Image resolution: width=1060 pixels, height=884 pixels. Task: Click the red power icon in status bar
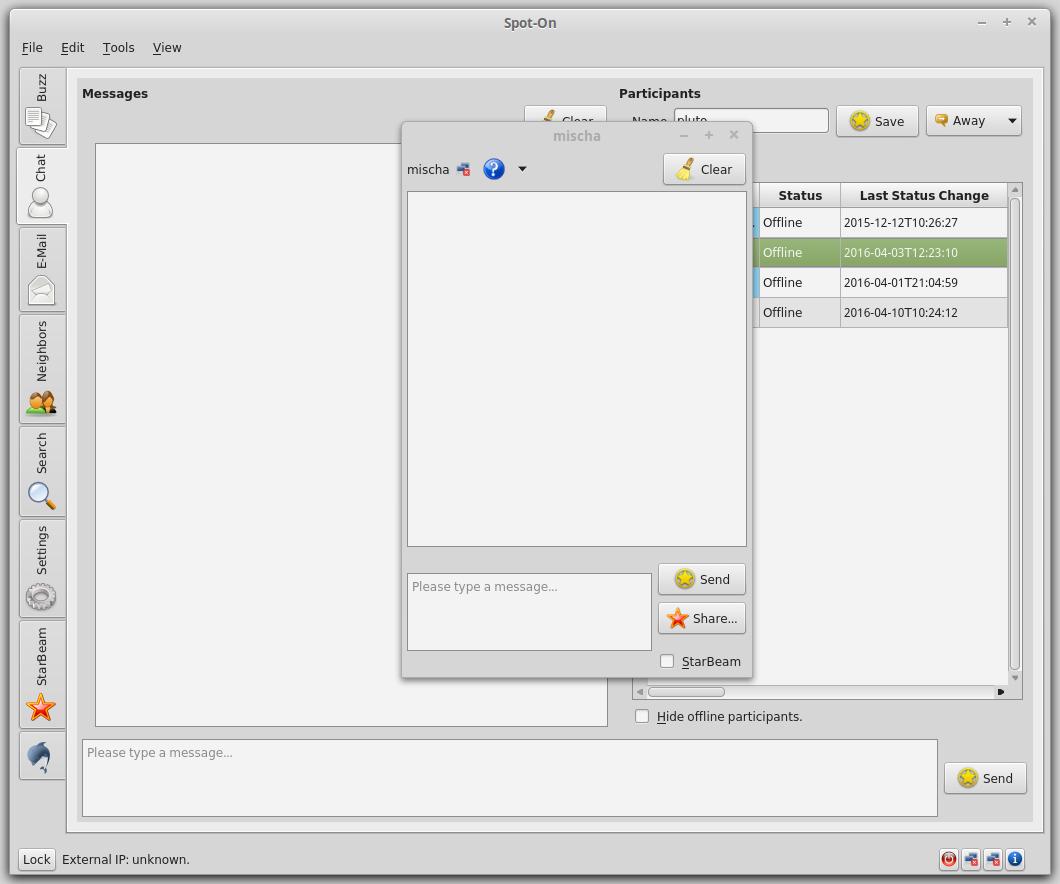(x=949, y=859)
